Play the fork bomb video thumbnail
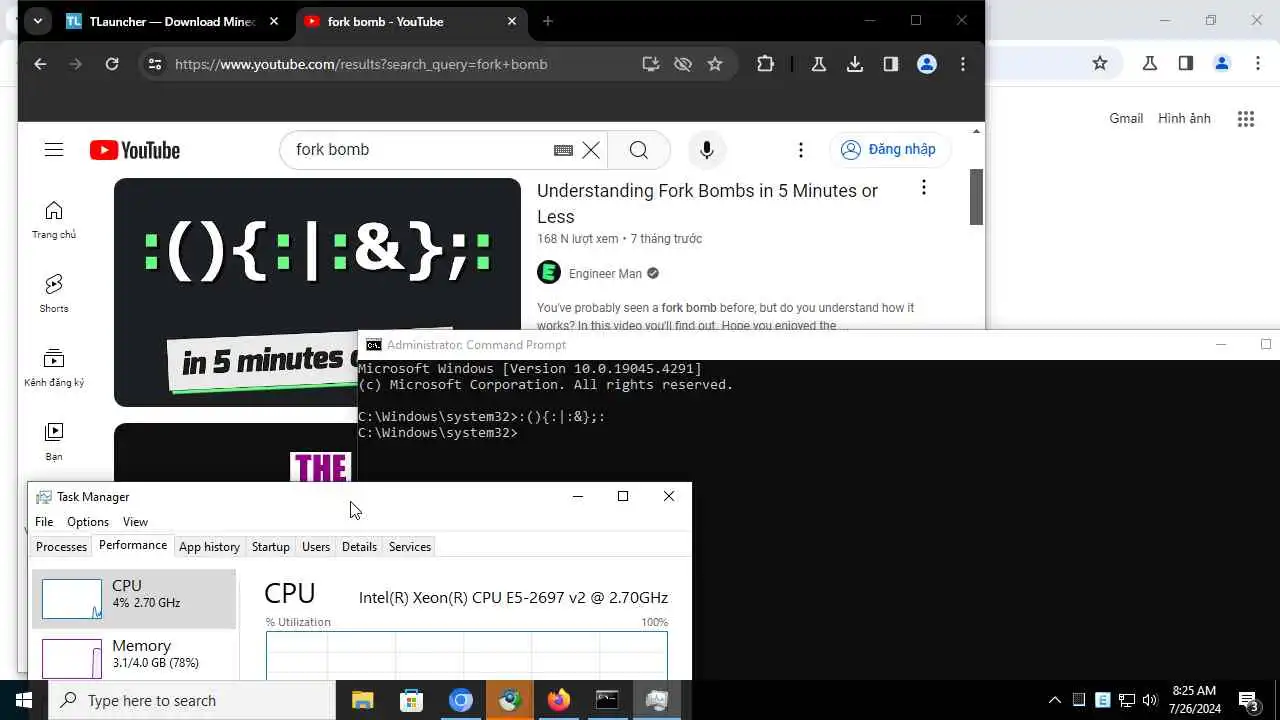Image resolution: width=1280 pixels, height=720 pixels. (317, 292)
